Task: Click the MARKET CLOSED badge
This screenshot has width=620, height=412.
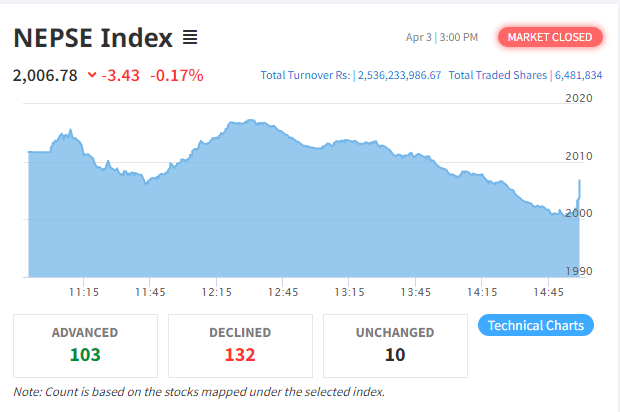Action: (550, 37)
